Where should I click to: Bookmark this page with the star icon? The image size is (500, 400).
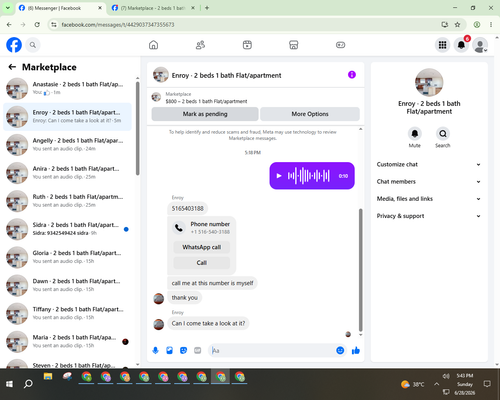point(457,24)
